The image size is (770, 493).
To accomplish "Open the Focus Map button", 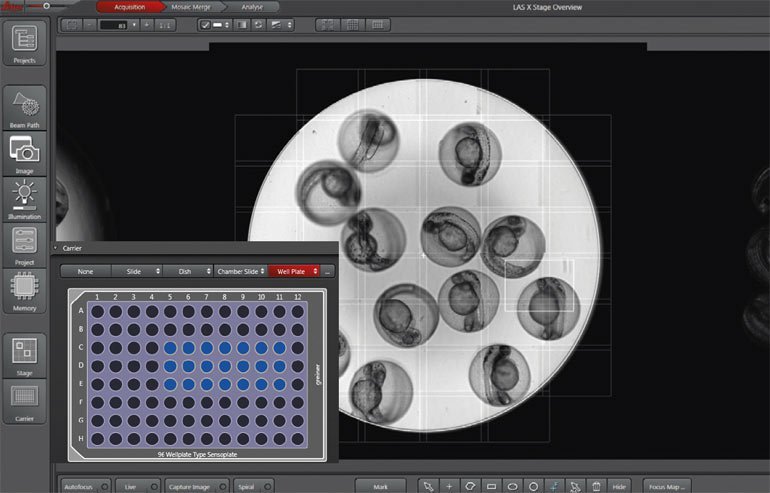I will (667, 486).
